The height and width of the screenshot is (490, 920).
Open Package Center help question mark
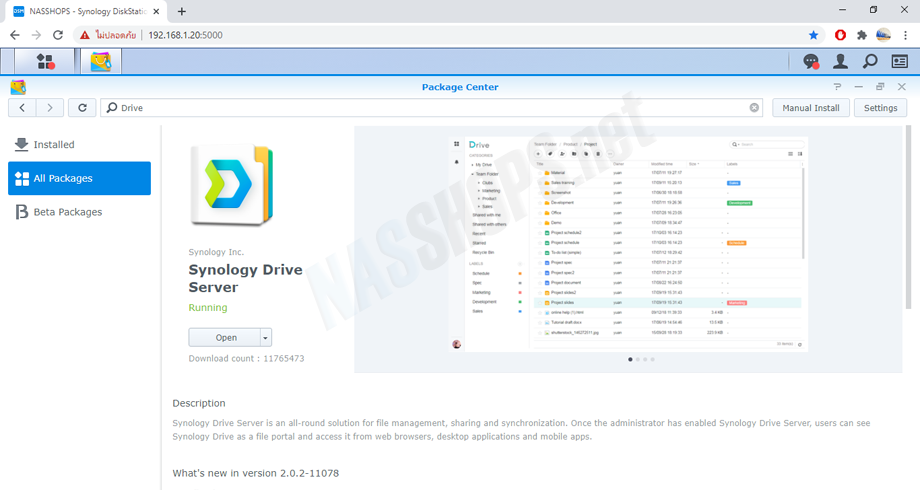pyautogui.click(x=837, y=87)
